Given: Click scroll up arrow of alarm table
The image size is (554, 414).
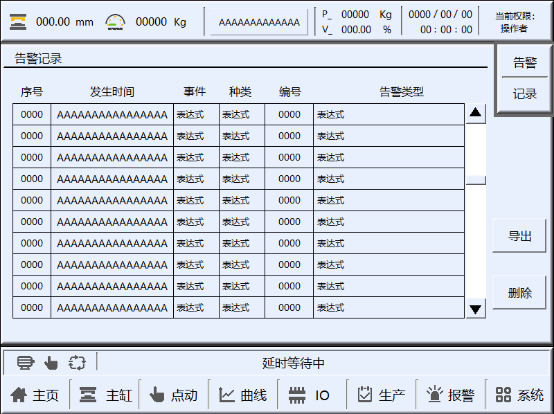Looking at the screenshot, I should click(x=476, y=113).
